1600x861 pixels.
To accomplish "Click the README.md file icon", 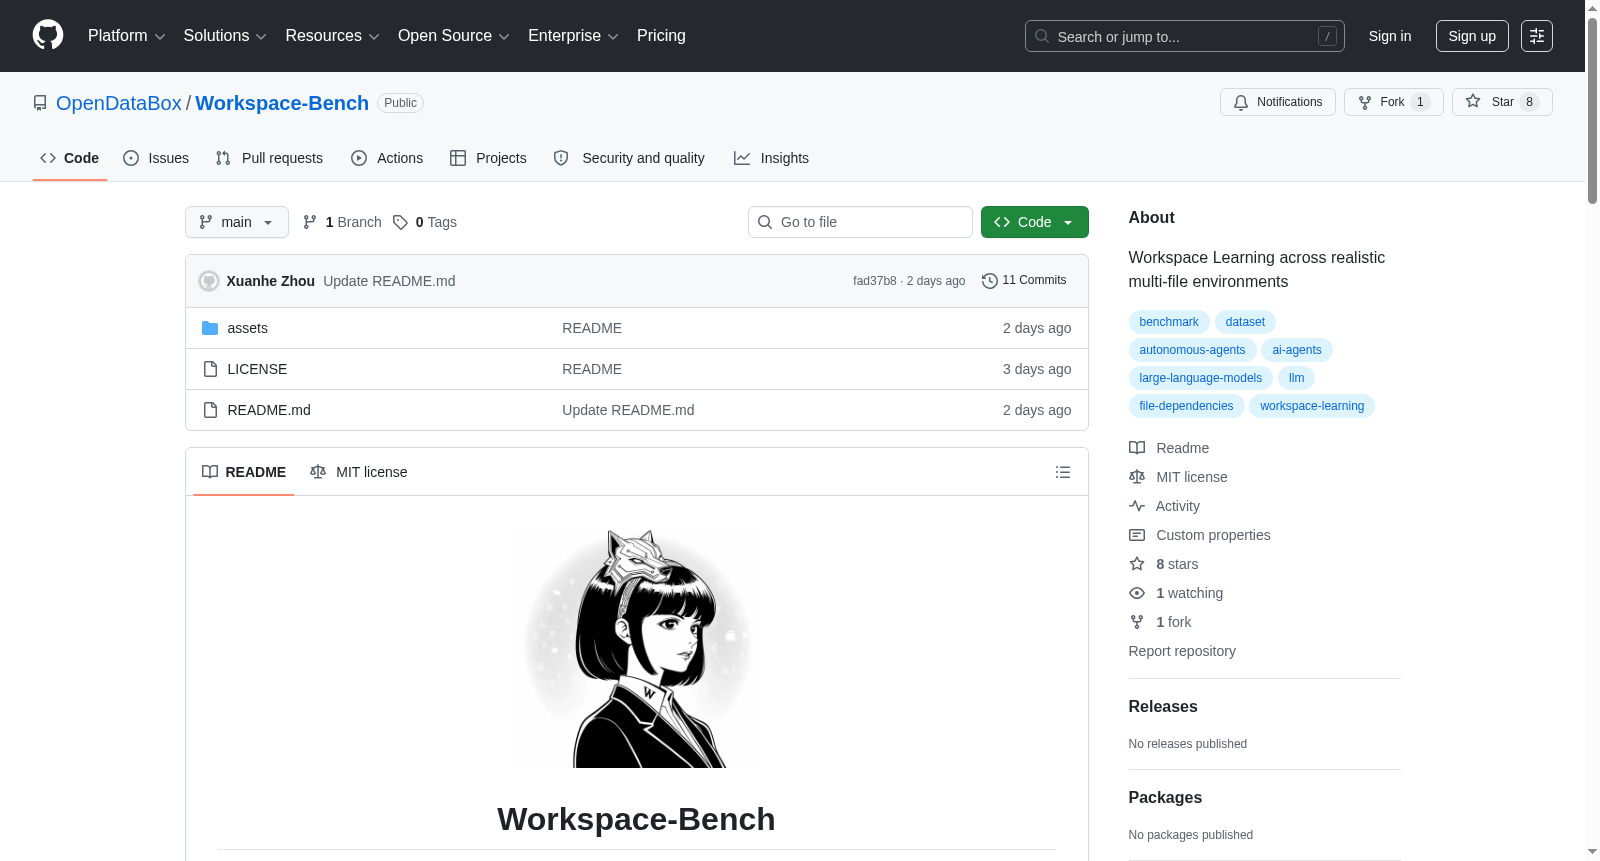I will [210, 410].
